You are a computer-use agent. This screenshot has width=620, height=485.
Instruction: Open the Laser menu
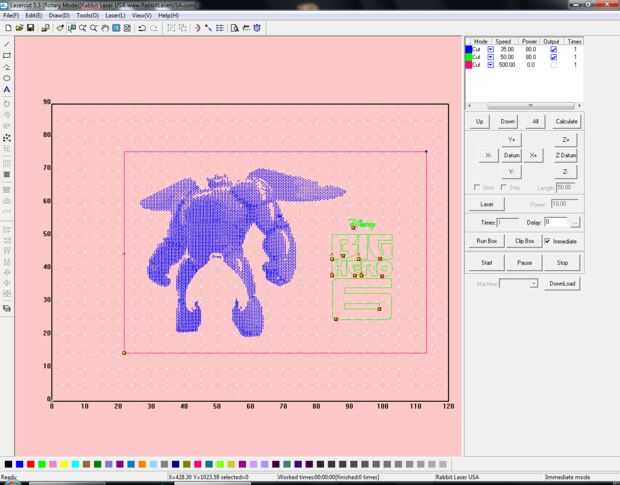click(115, 15)
